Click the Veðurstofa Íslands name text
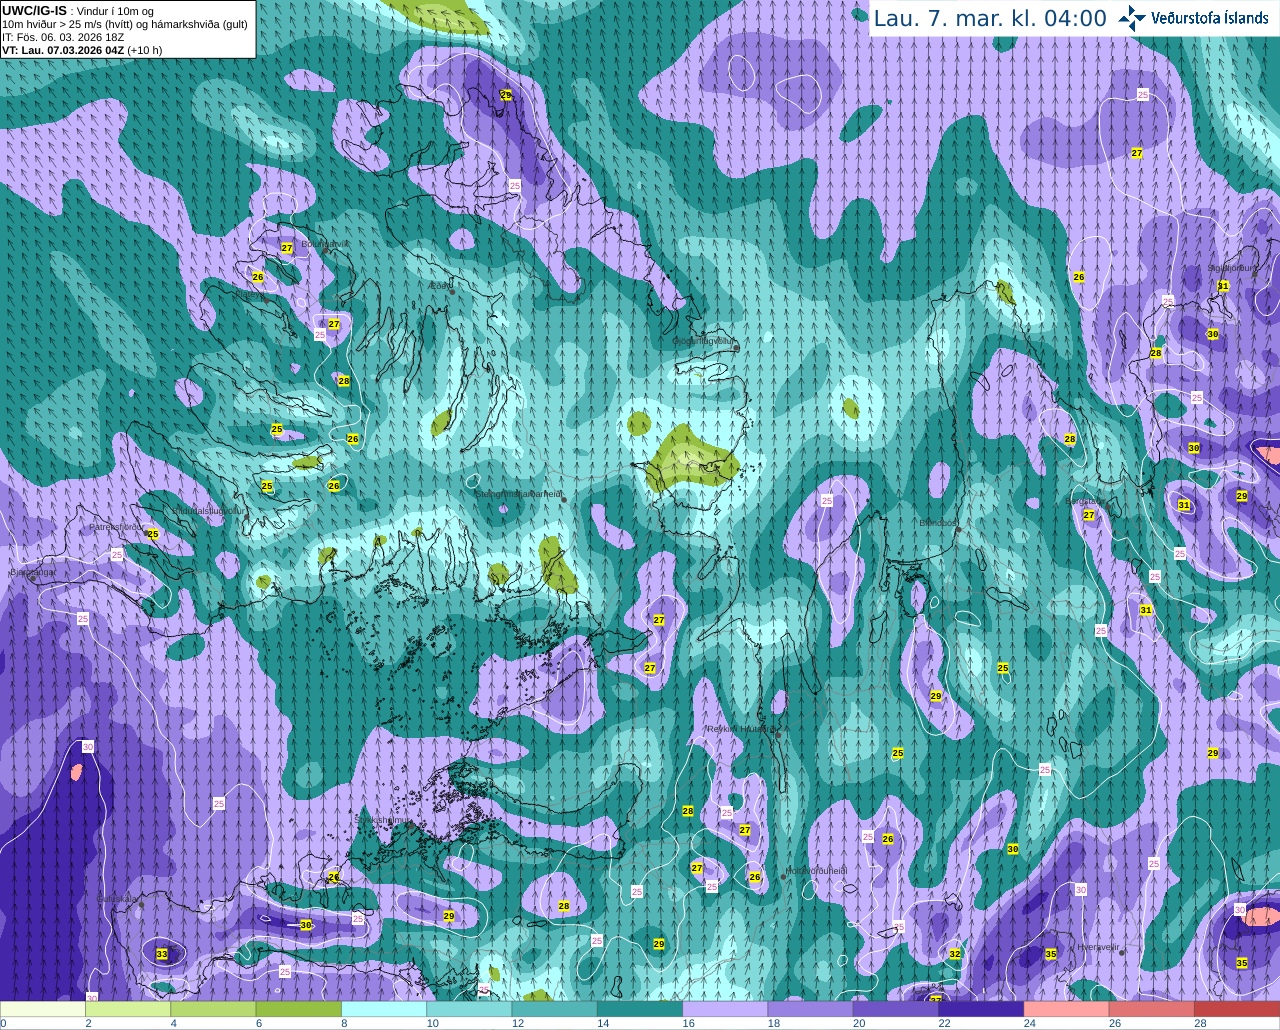Screen dimensions: 1280x1030 pyautogui.click(x=1210, y=18)
